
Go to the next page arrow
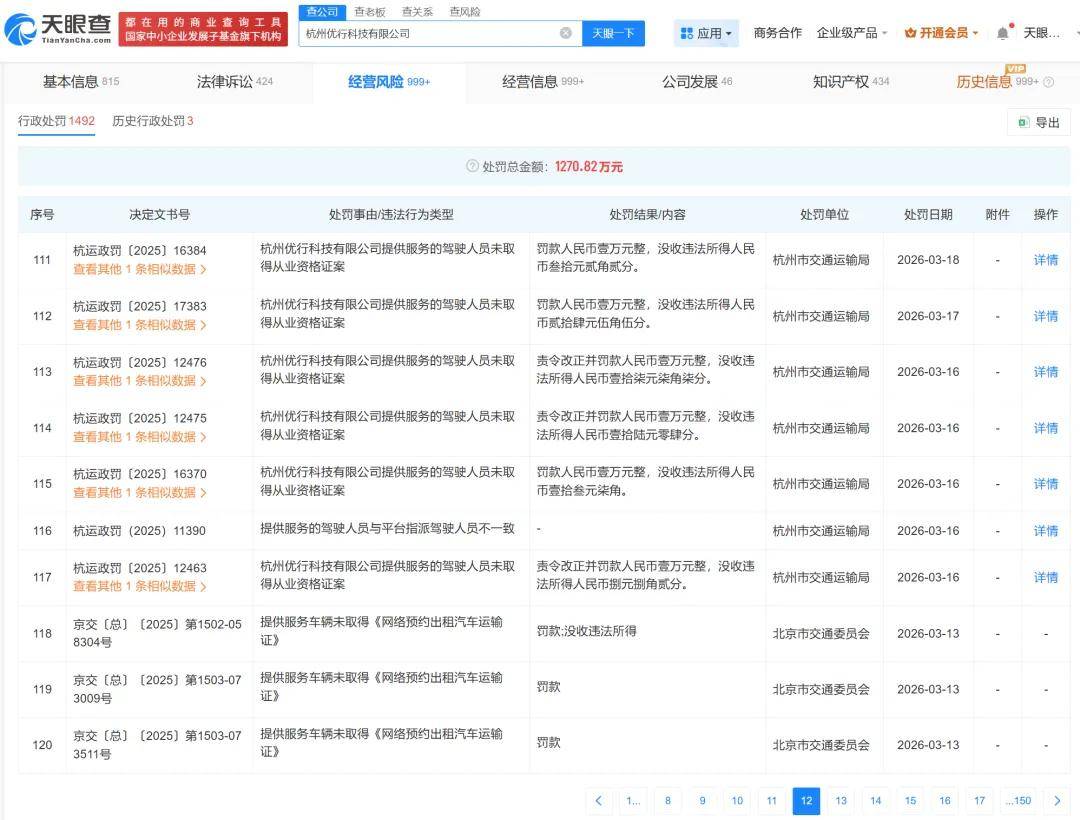click(x=1057, y=800)
